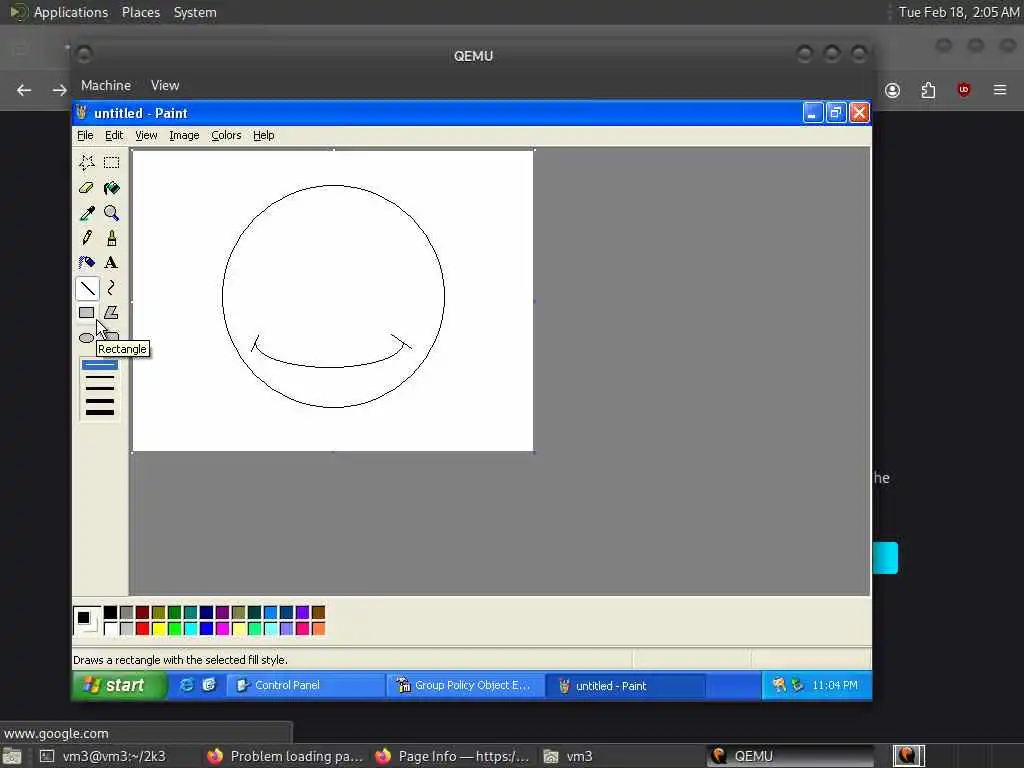Image resolution: width=1024 pixels, height=768 pixels.
Task: Click the first XP system tray icon
Action: pyautogui.click(x=779, y=684)
